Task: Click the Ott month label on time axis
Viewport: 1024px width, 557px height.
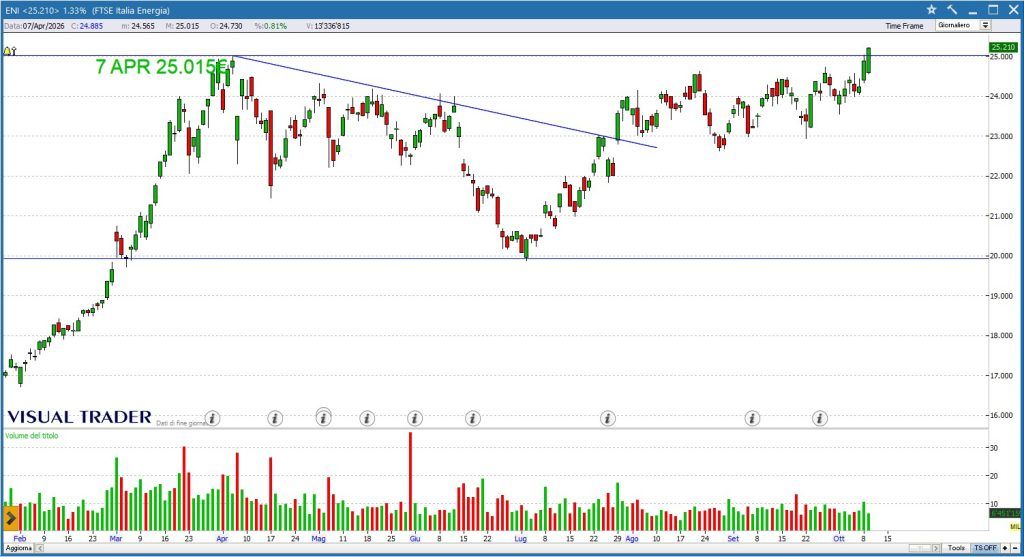Action: [839, 539]
